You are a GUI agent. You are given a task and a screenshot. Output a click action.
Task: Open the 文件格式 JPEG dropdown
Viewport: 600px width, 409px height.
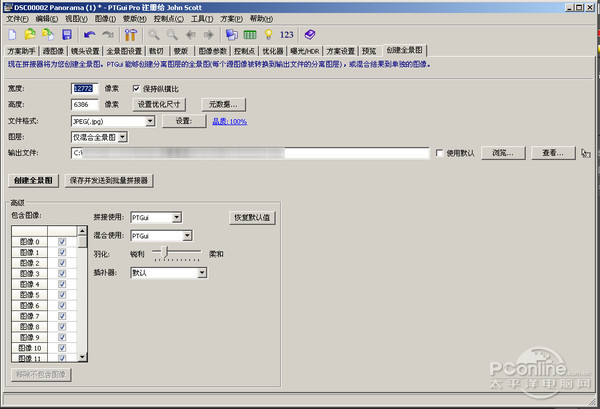click(x=150, y=121)
